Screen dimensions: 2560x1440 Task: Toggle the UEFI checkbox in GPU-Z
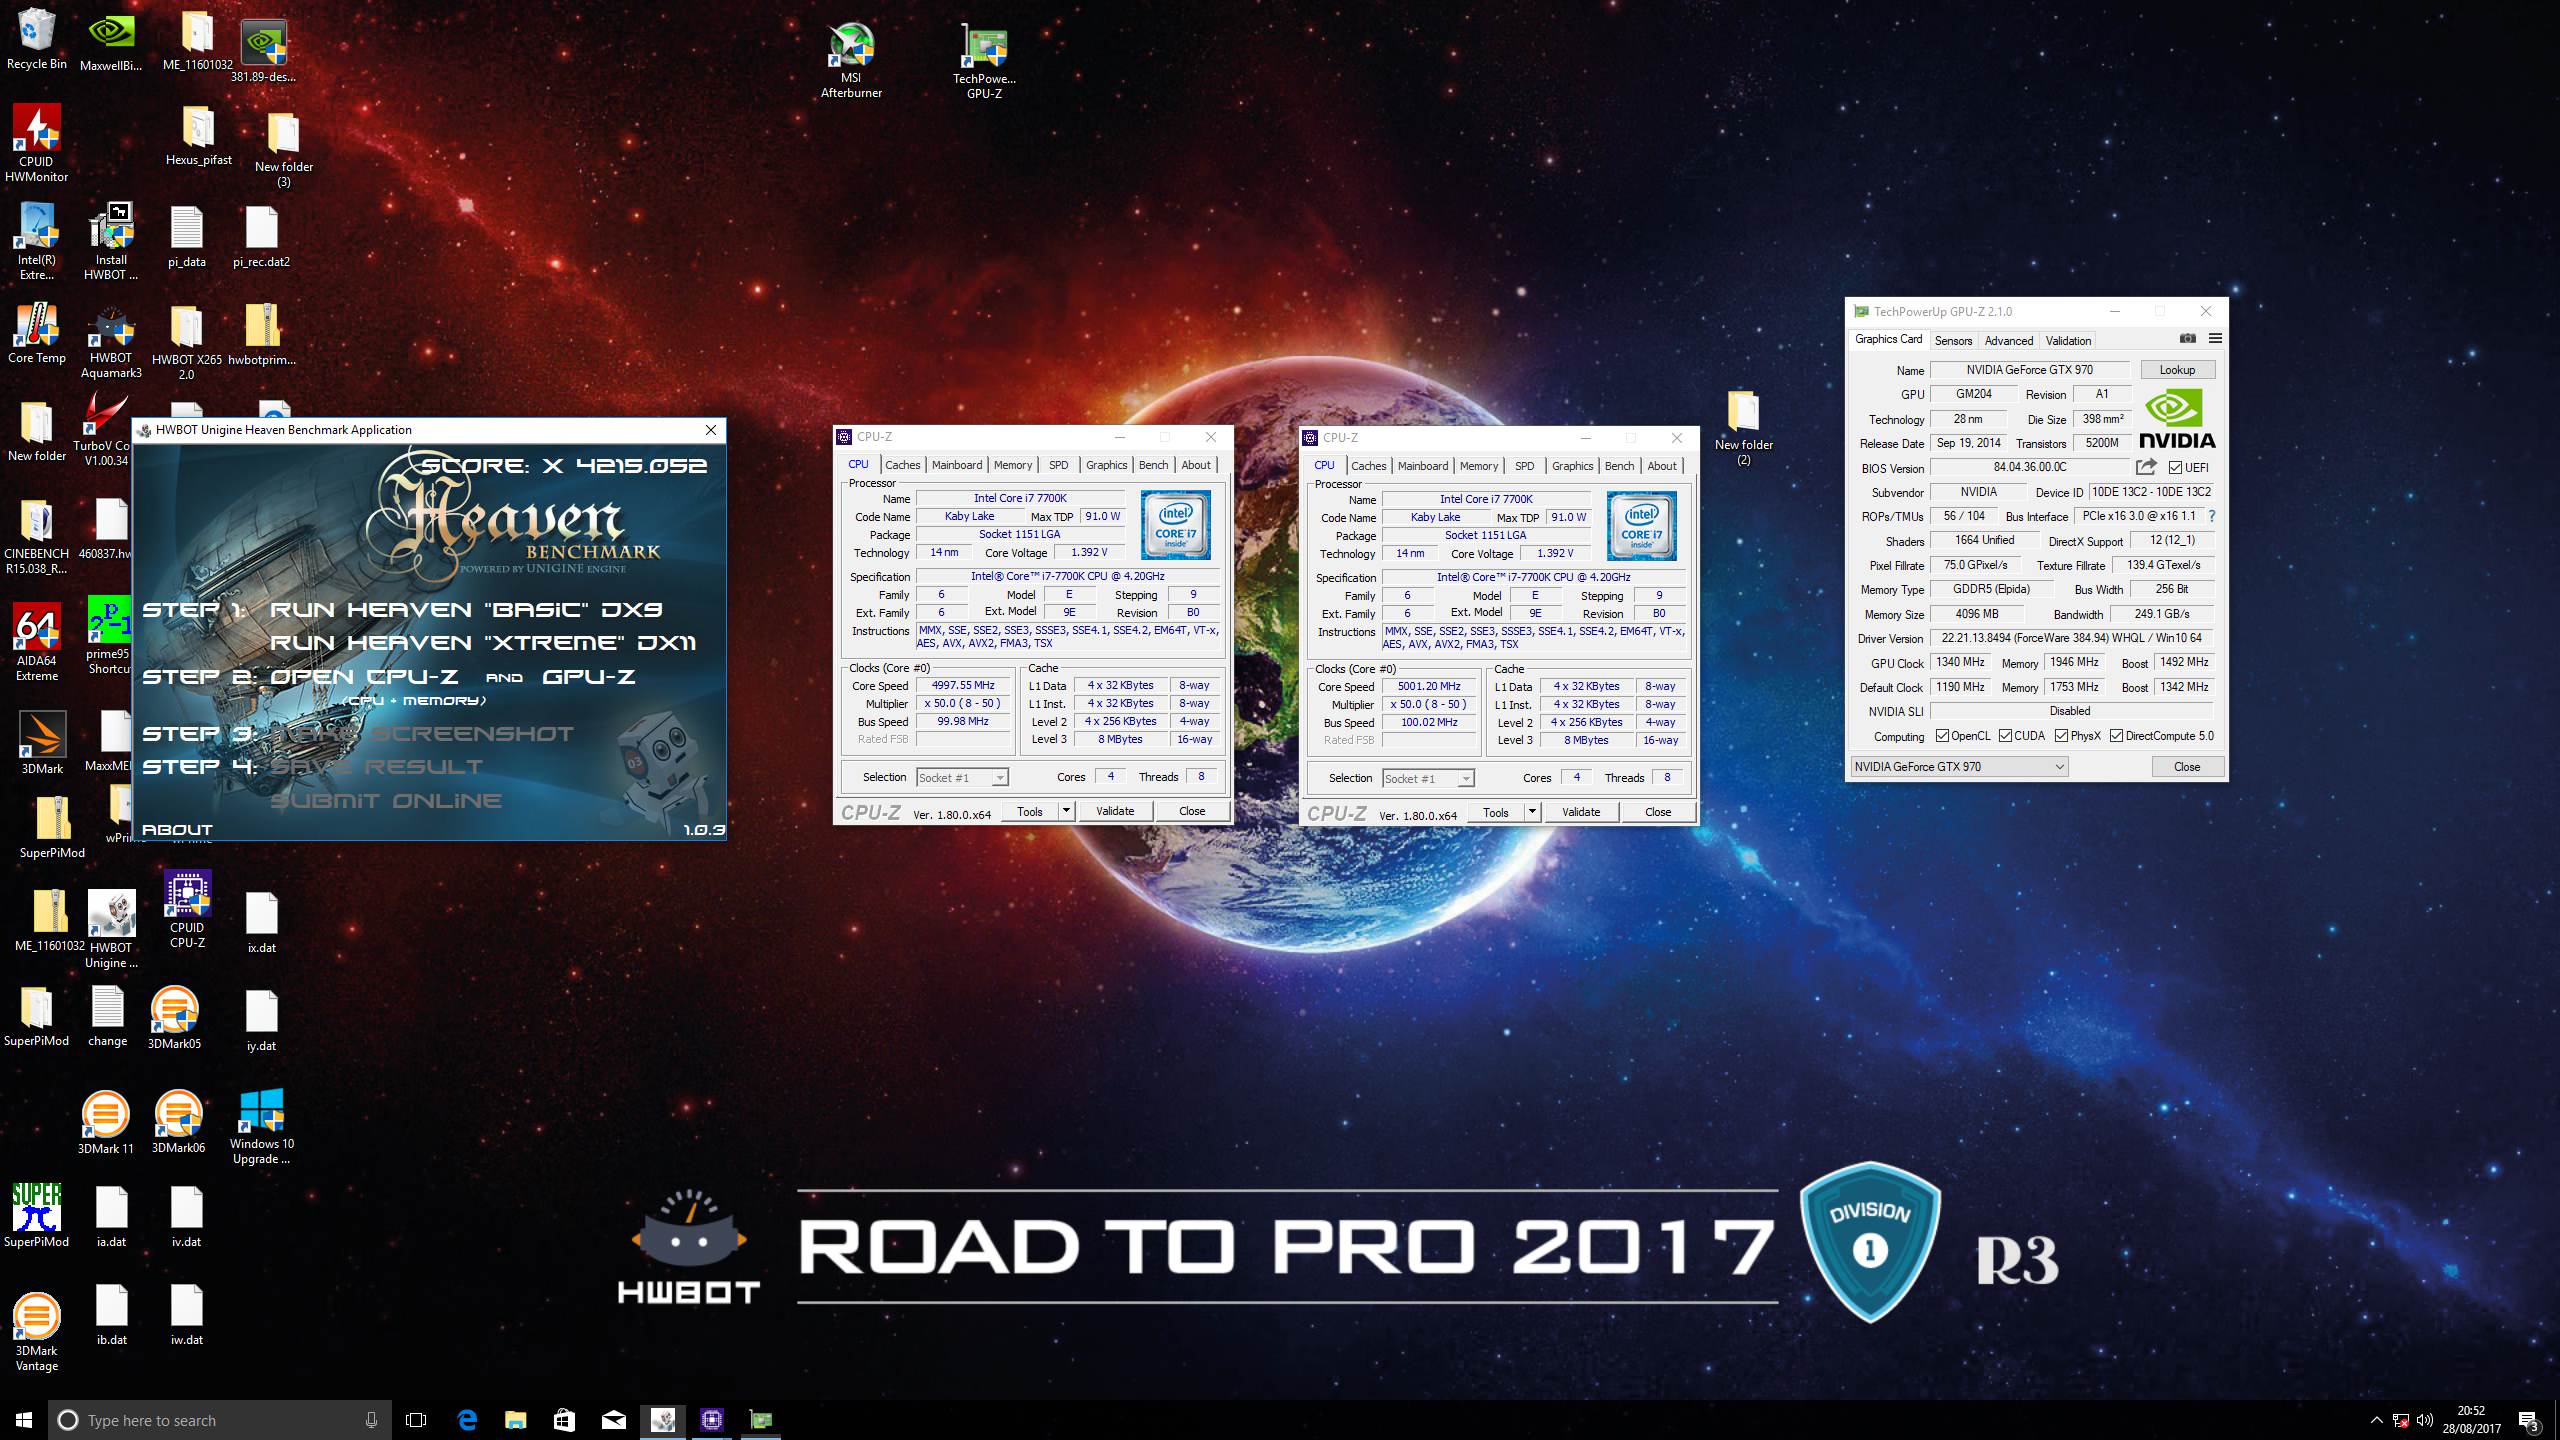click(x=2175, y=467)
